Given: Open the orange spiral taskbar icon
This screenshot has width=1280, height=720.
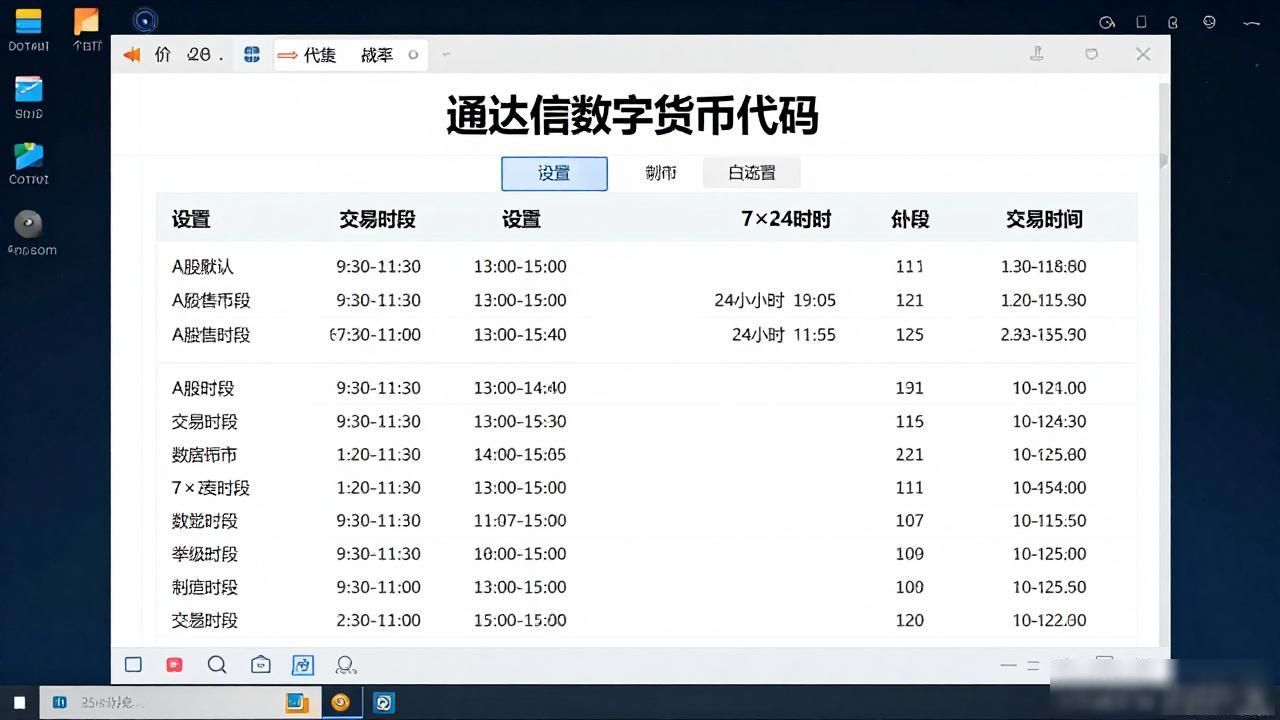Looking at the screenshot, I should pos(341,703).
